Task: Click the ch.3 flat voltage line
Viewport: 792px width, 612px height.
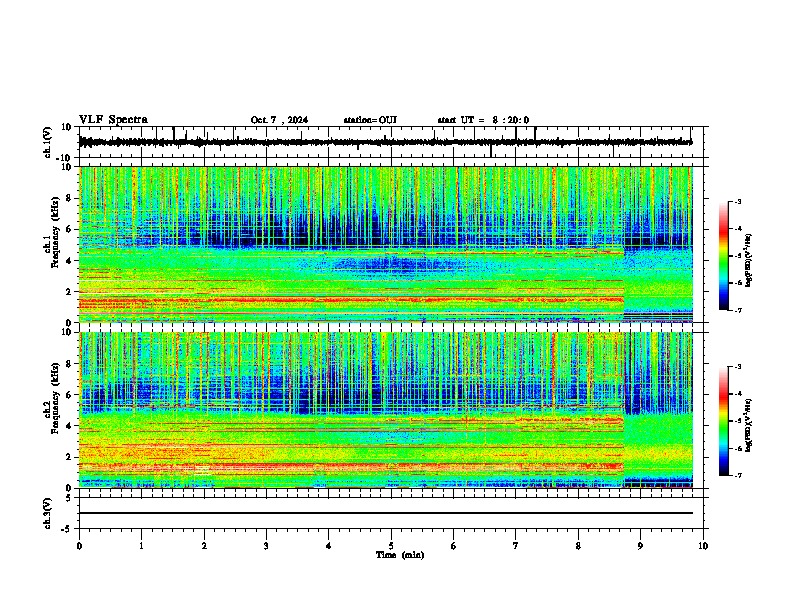Action: click(385, 513)
